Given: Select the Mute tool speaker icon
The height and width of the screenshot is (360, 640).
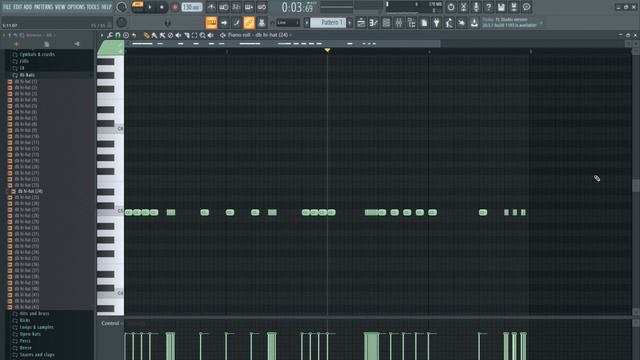Looking at the screenshot, I should coord(178,36).
